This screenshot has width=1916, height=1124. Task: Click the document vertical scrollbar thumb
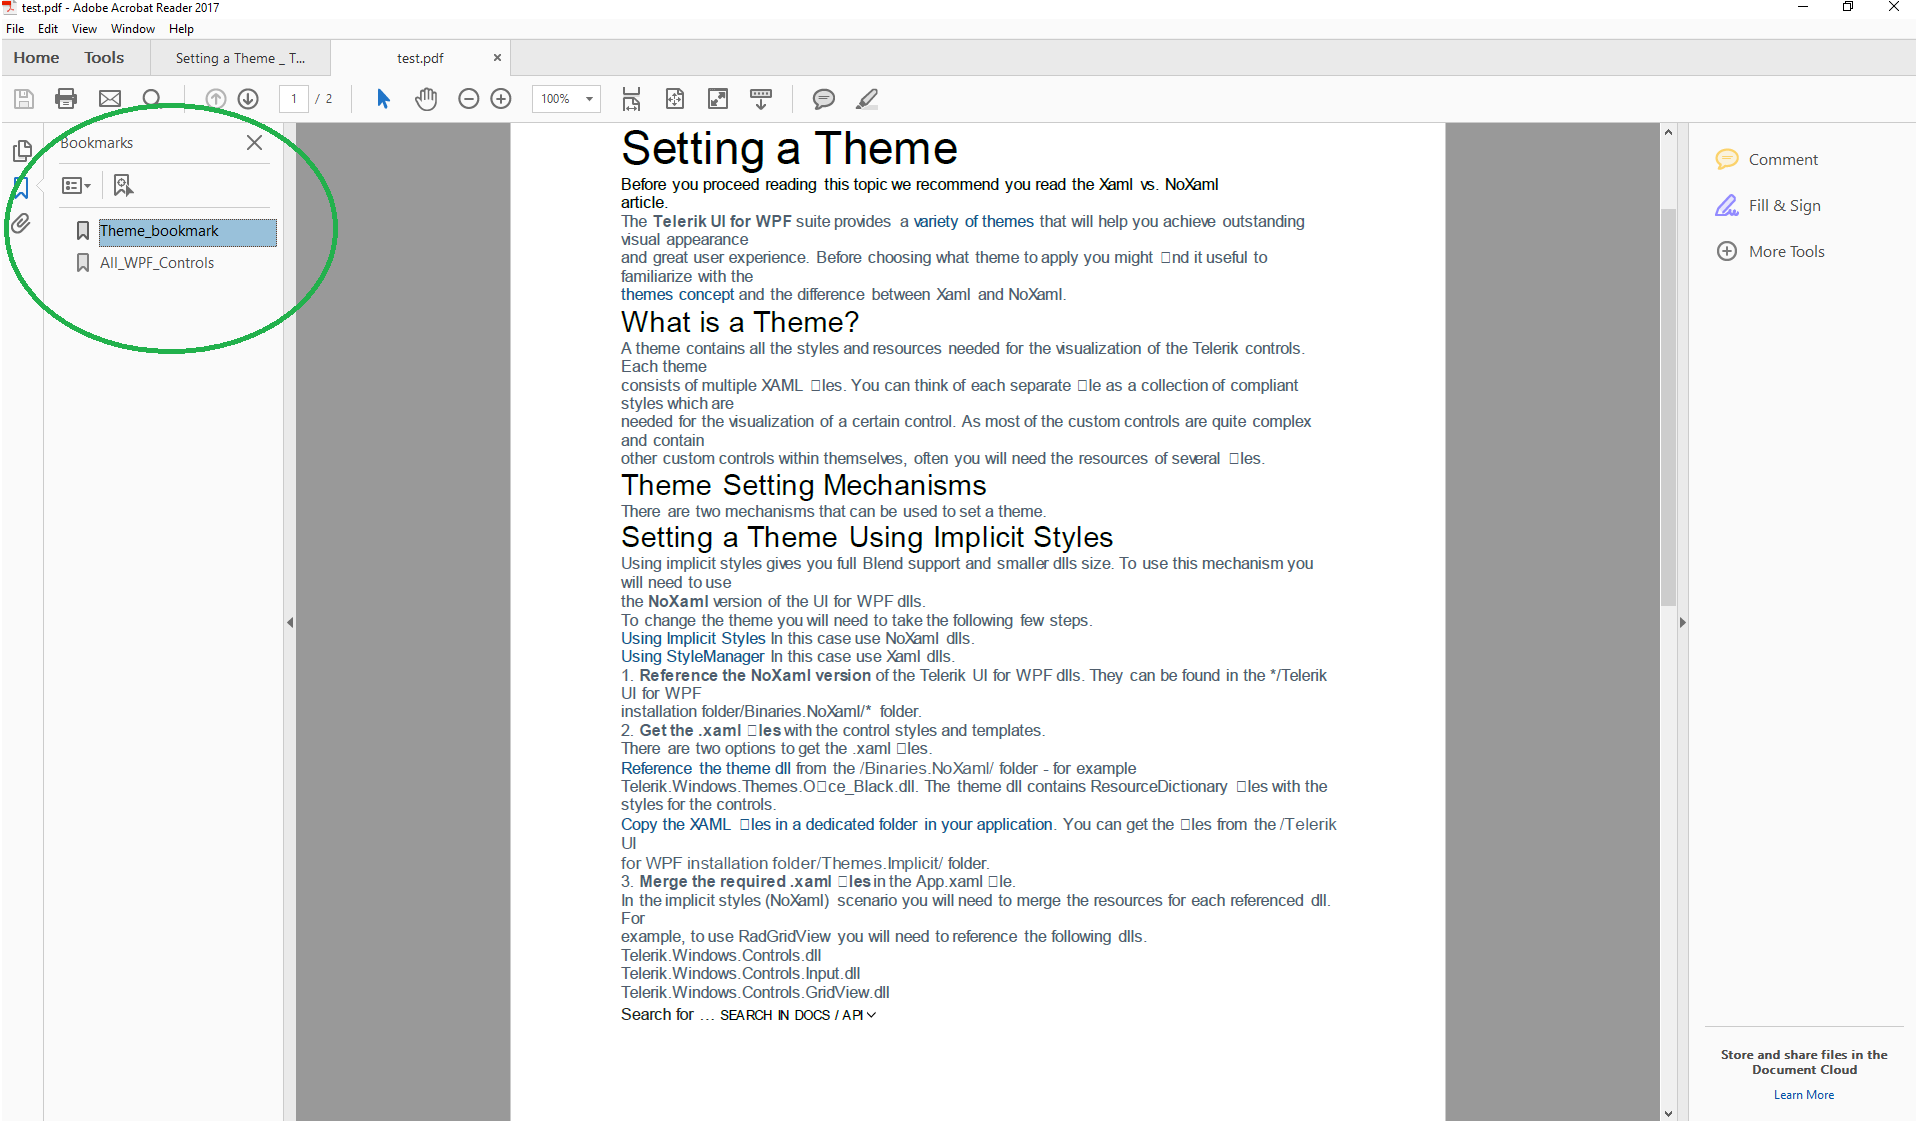pos(1668,405)
